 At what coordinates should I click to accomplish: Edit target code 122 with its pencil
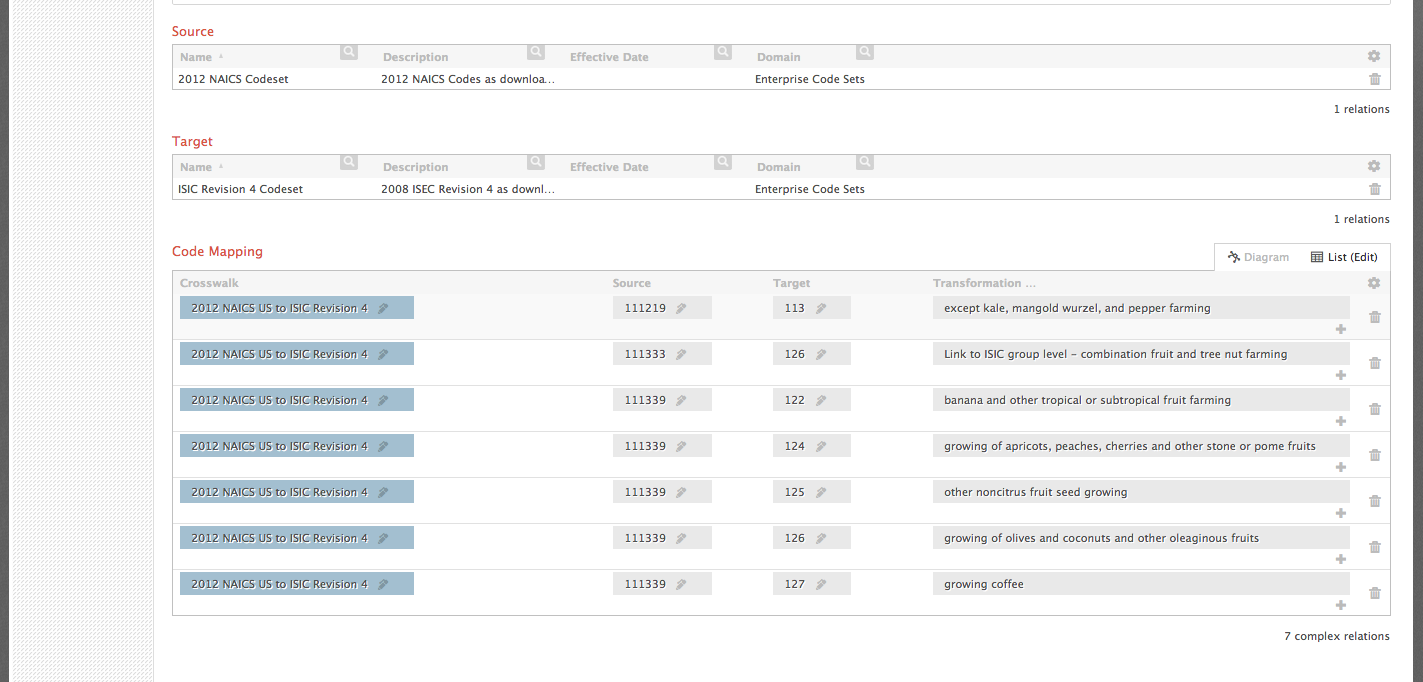pos(821,400)
